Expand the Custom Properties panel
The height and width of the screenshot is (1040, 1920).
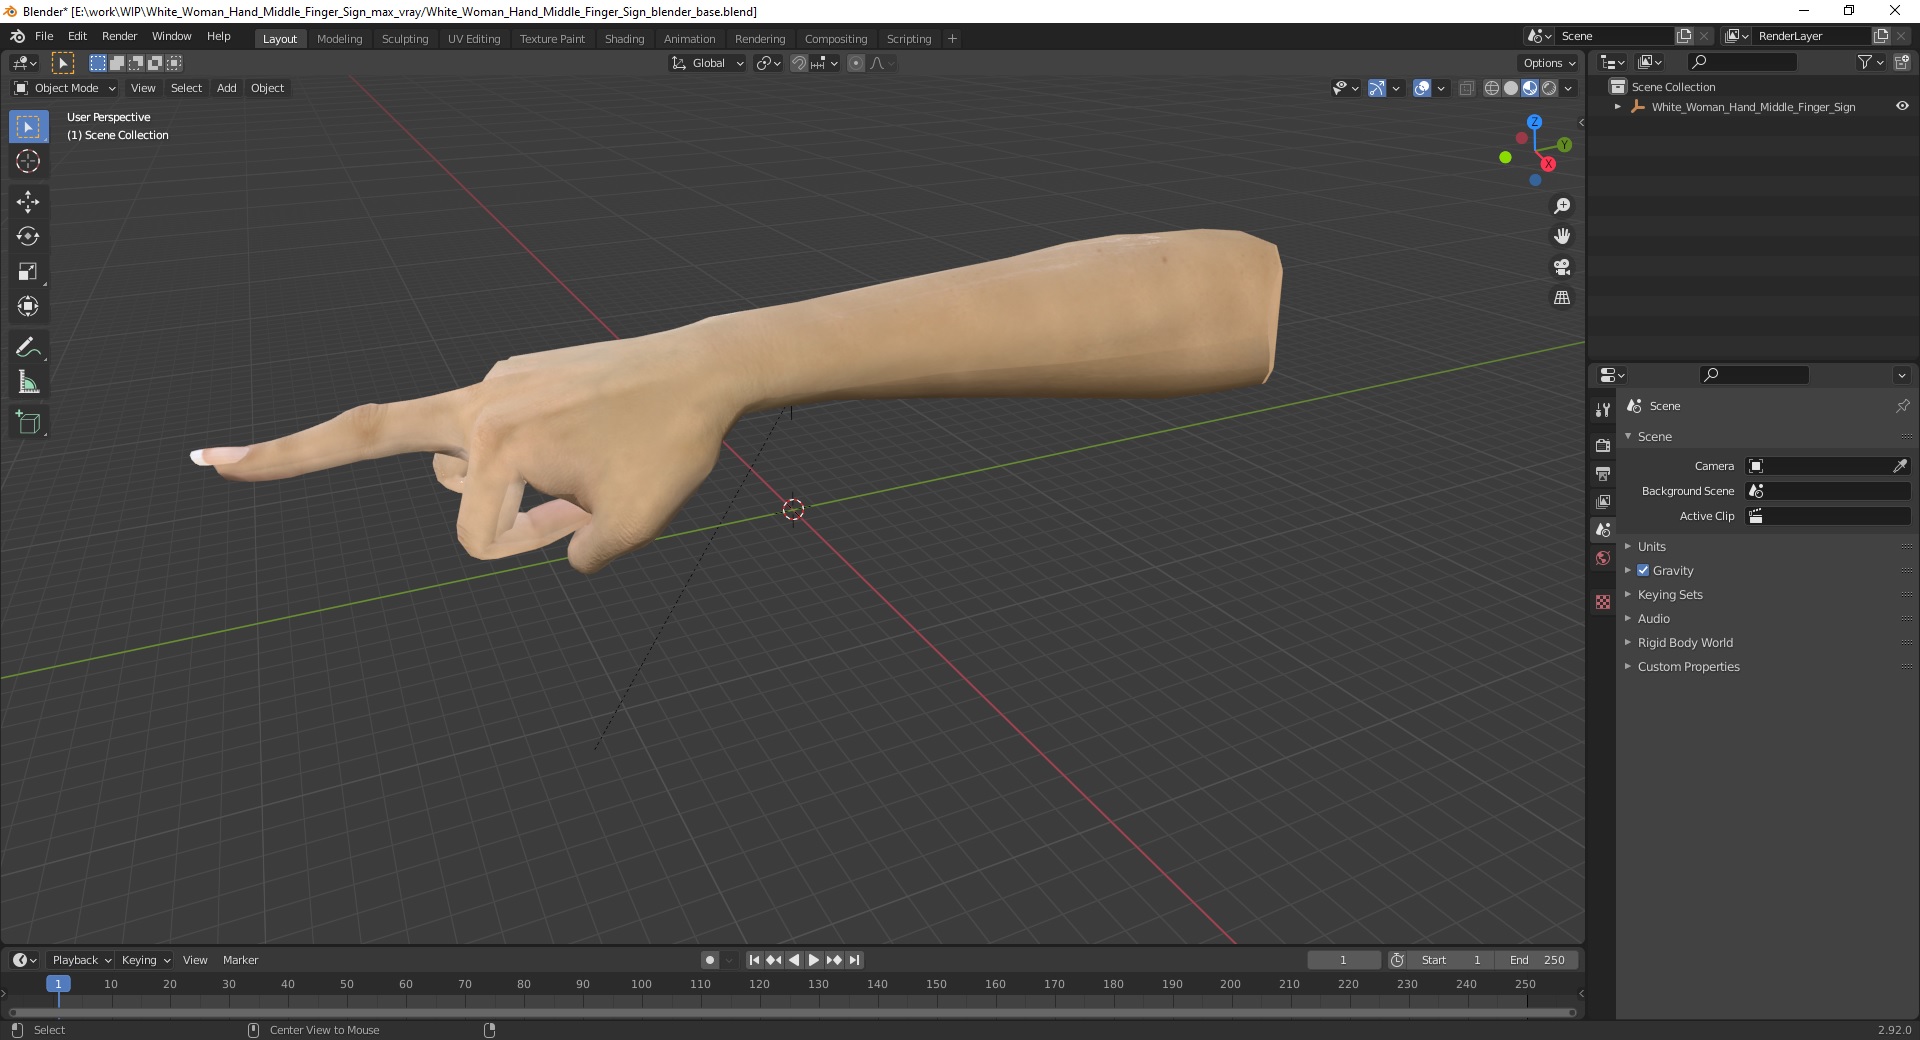click(x=1688, y=666)
